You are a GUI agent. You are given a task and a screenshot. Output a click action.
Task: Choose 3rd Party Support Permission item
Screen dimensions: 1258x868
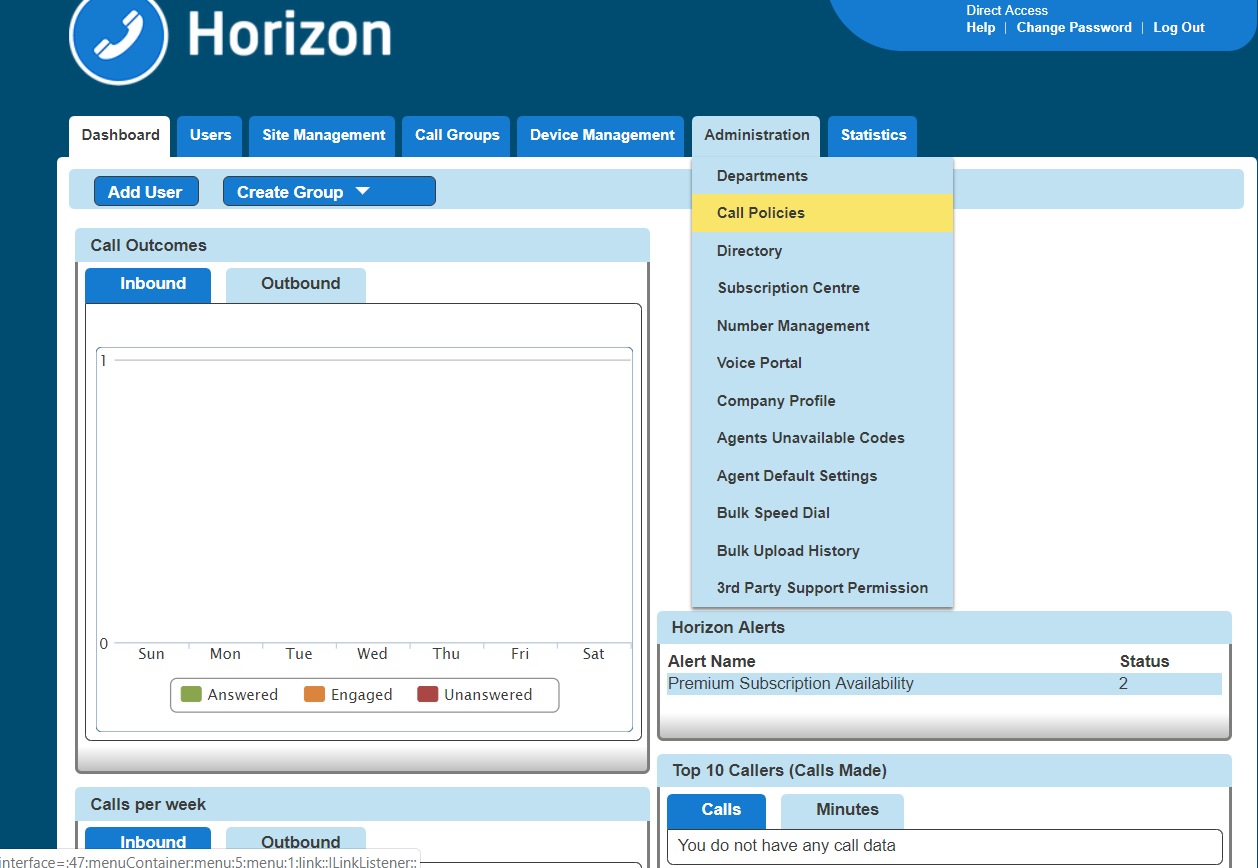point(822,588)
